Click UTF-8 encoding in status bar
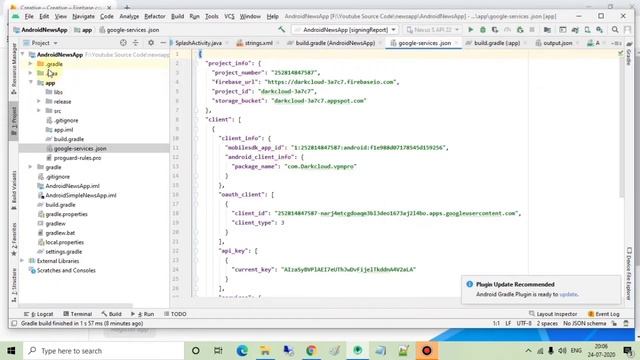Image resolution: width=640 pixels, height=360 pixels. (x=524, y=323)
